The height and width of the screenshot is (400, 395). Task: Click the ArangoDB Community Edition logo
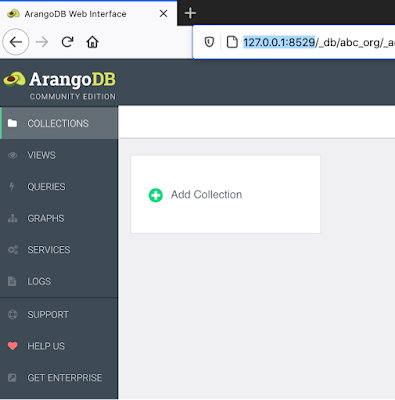pos(60,85)
